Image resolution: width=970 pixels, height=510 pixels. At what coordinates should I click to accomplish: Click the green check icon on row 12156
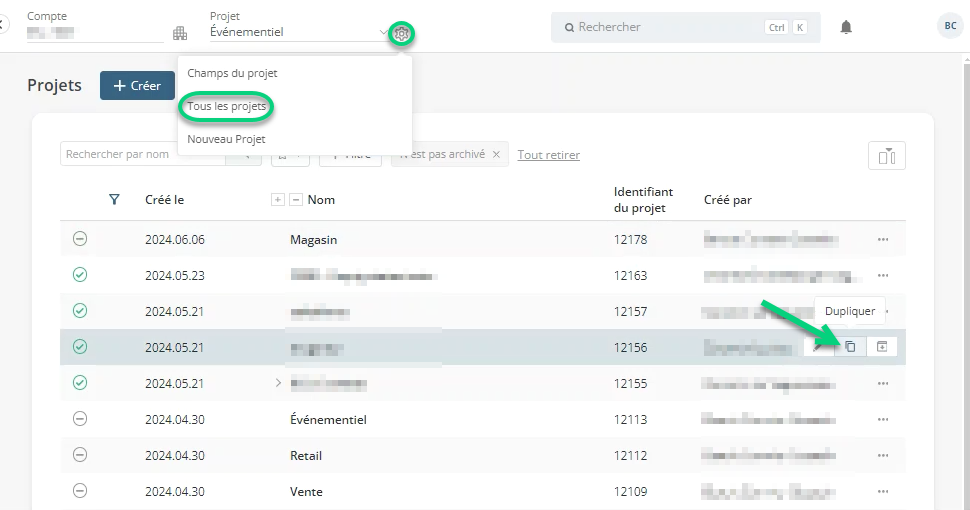coord(80,347)
